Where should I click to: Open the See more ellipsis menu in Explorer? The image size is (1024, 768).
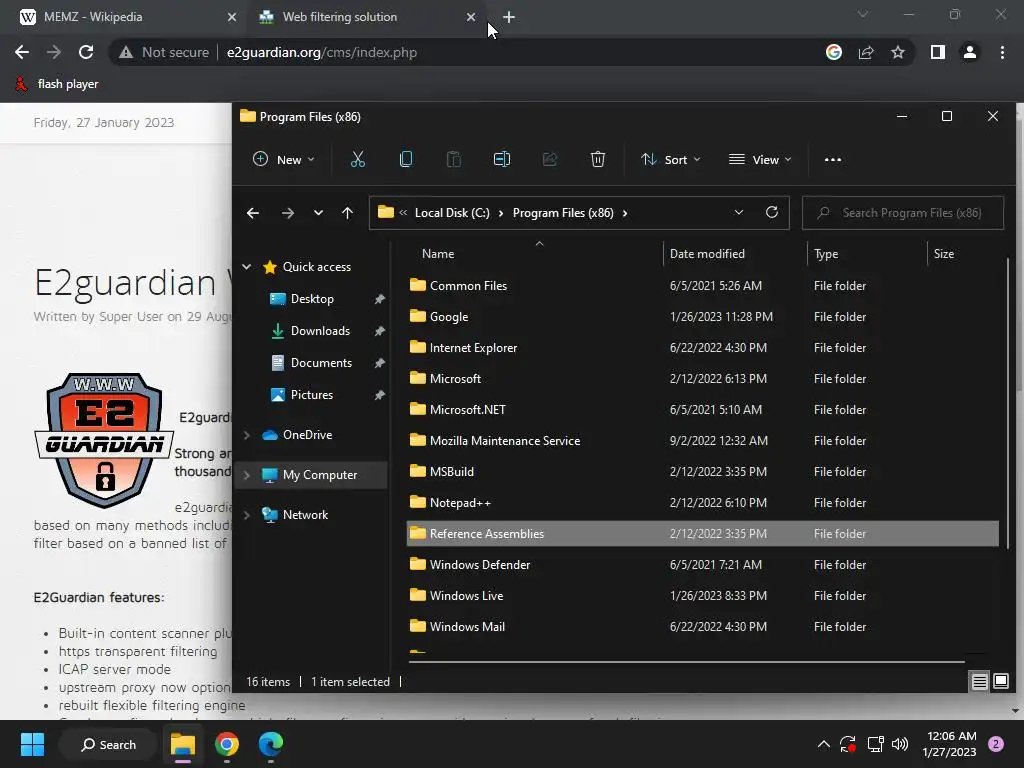coord(833,159)
